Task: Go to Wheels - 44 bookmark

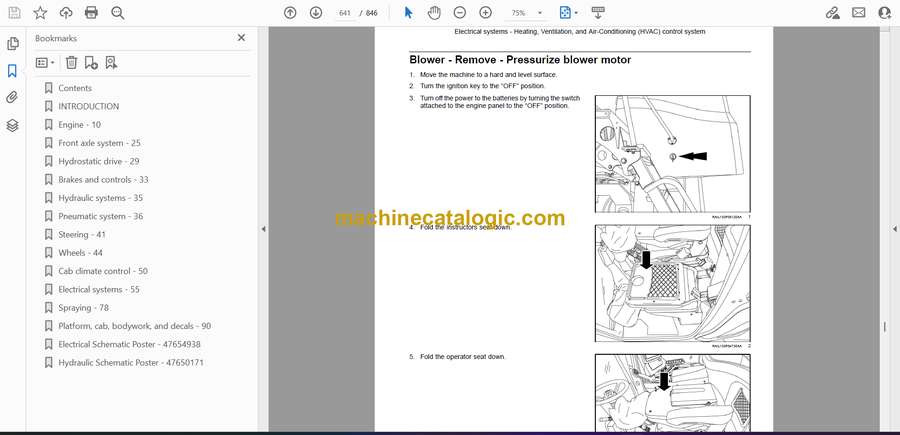Action: 80,253
